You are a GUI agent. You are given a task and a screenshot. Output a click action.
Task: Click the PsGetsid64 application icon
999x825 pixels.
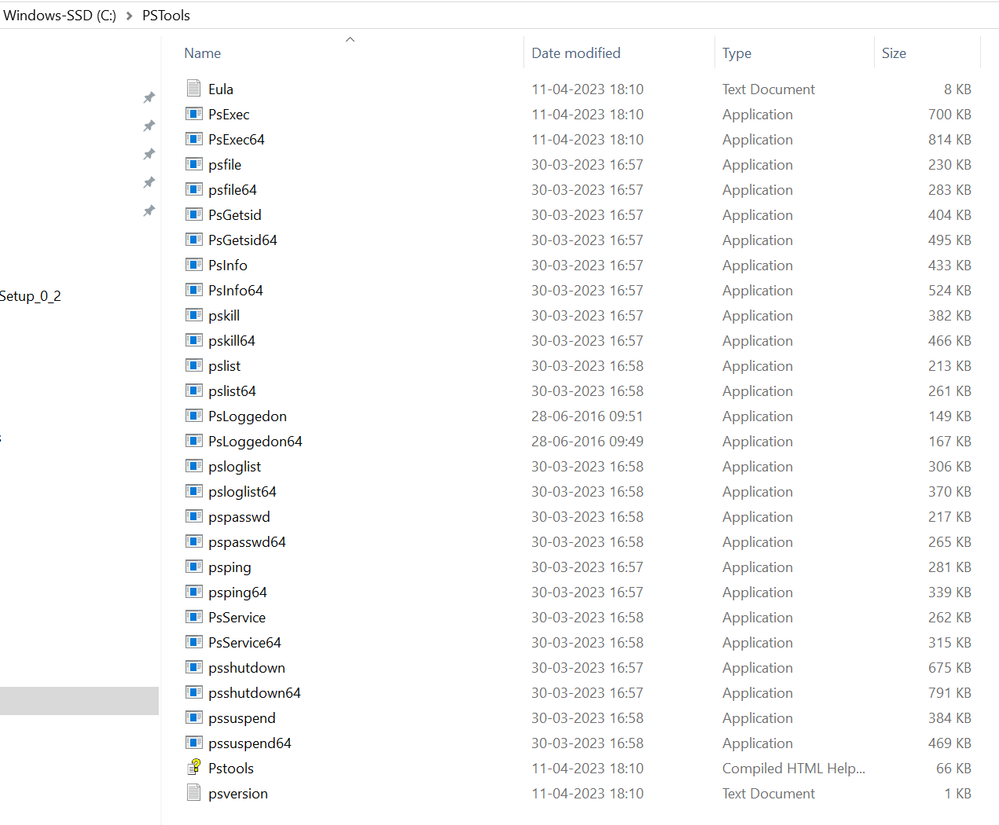coord(194,240)
